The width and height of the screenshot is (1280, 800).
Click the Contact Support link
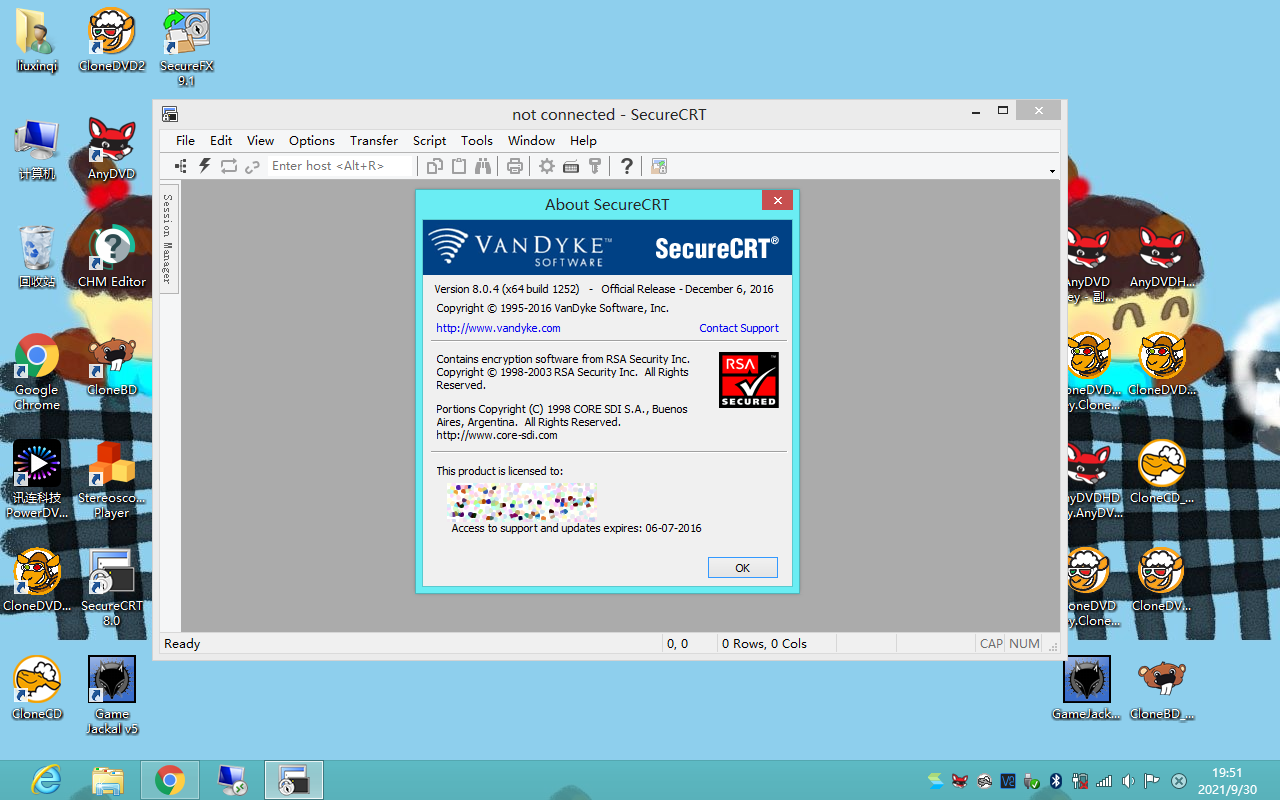(x=739, y=328)
